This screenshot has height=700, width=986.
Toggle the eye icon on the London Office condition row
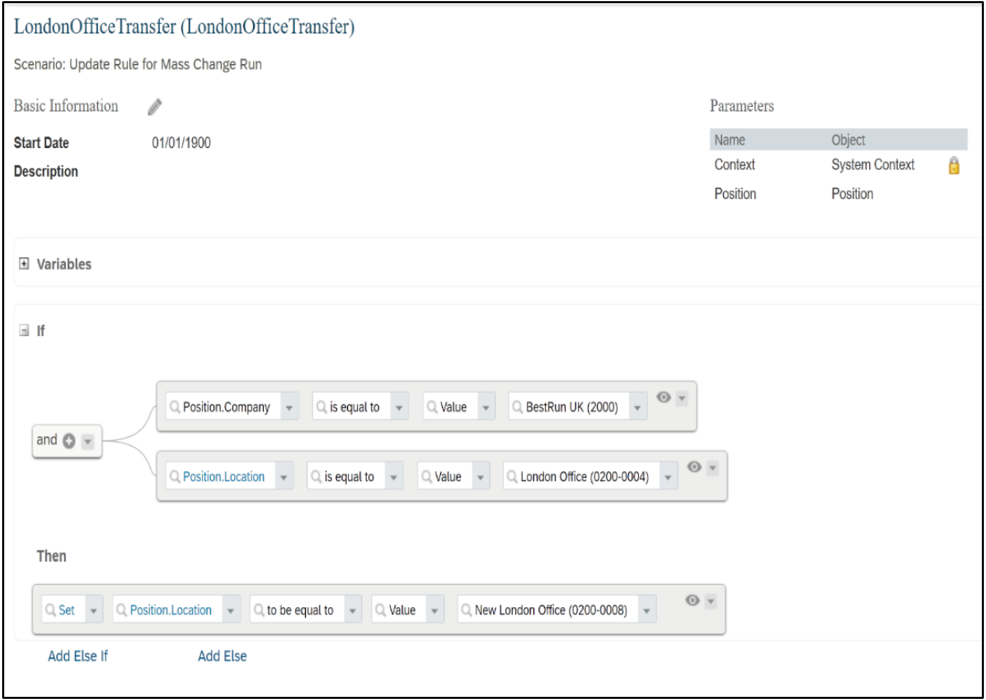pyautogui.click(x=695, y=467)
